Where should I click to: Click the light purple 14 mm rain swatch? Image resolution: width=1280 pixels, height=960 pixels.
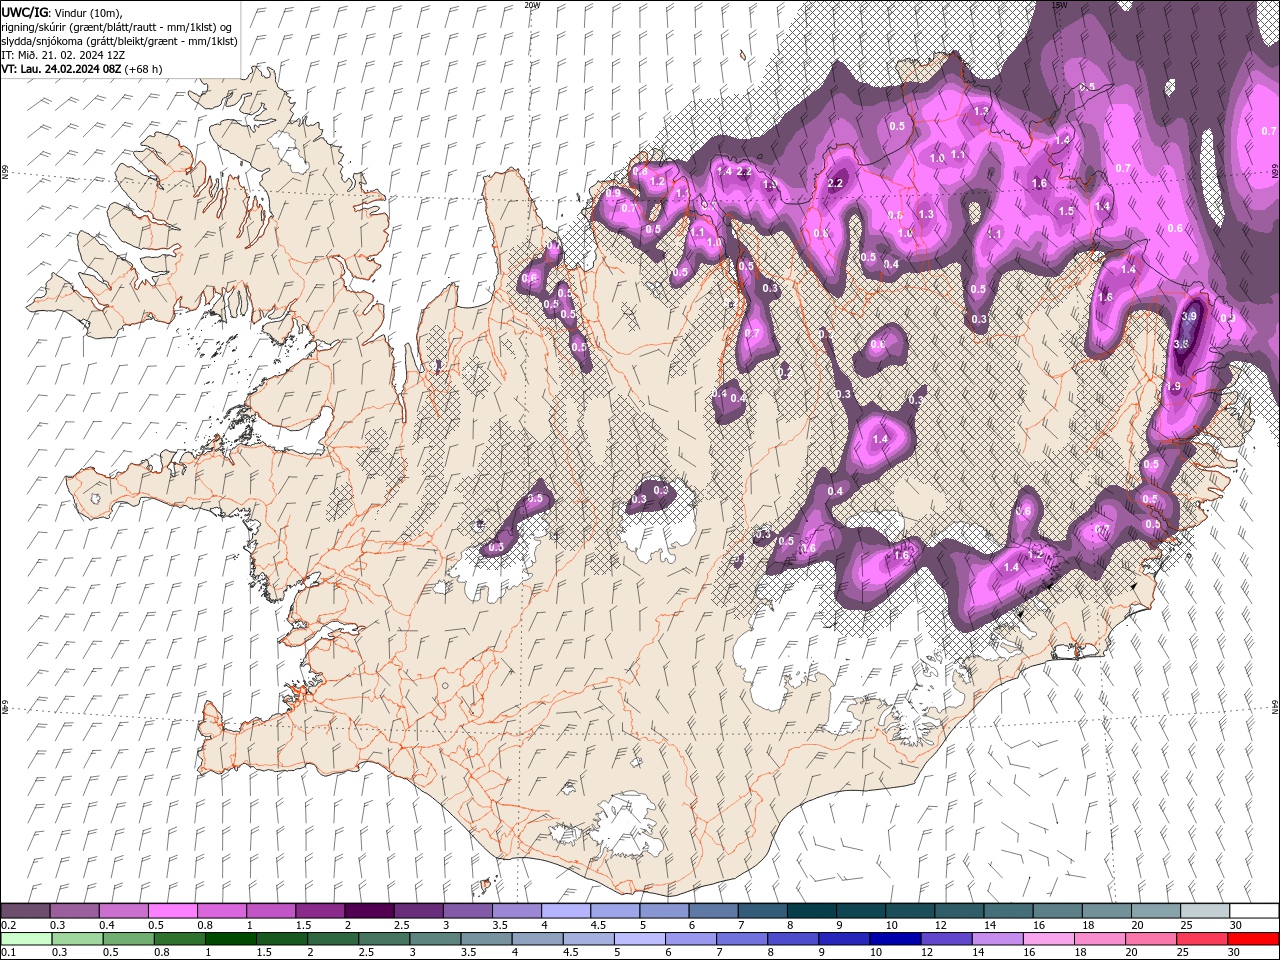998,939
